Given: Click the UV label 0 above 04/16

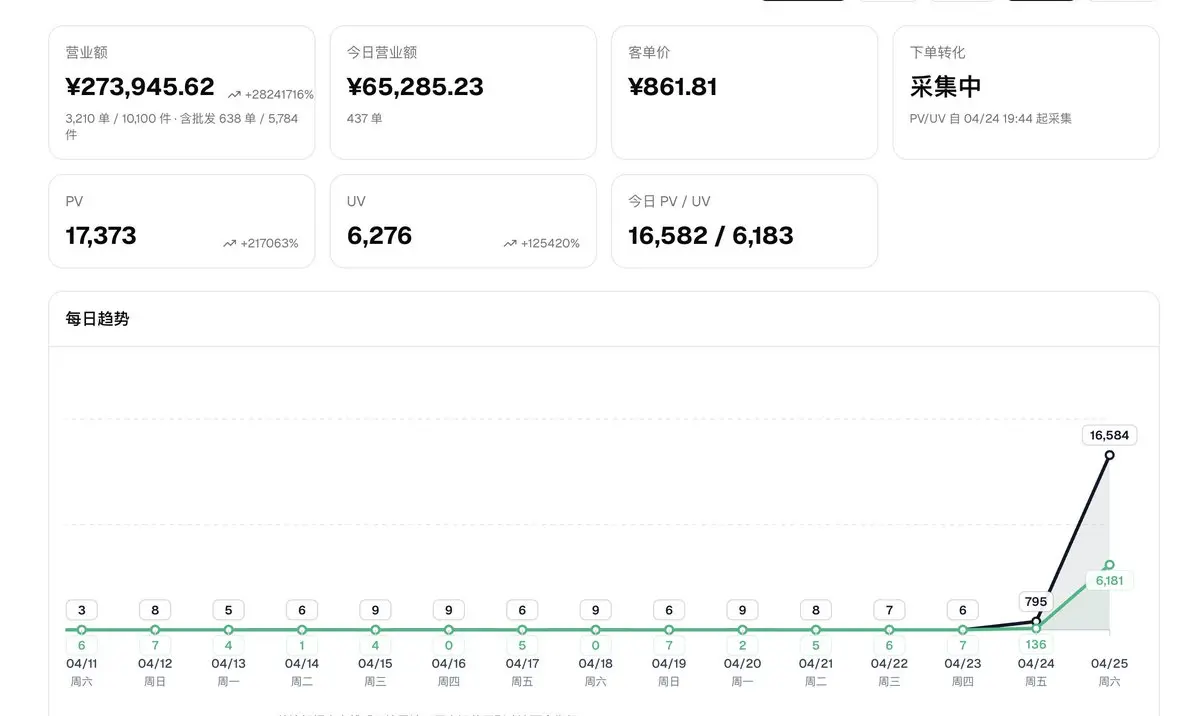Looking at the screenshot, I should (449, 645).
